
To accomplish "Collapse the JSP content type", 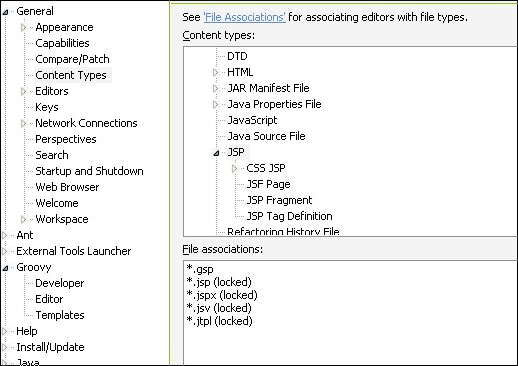I will tap(216, 153).
